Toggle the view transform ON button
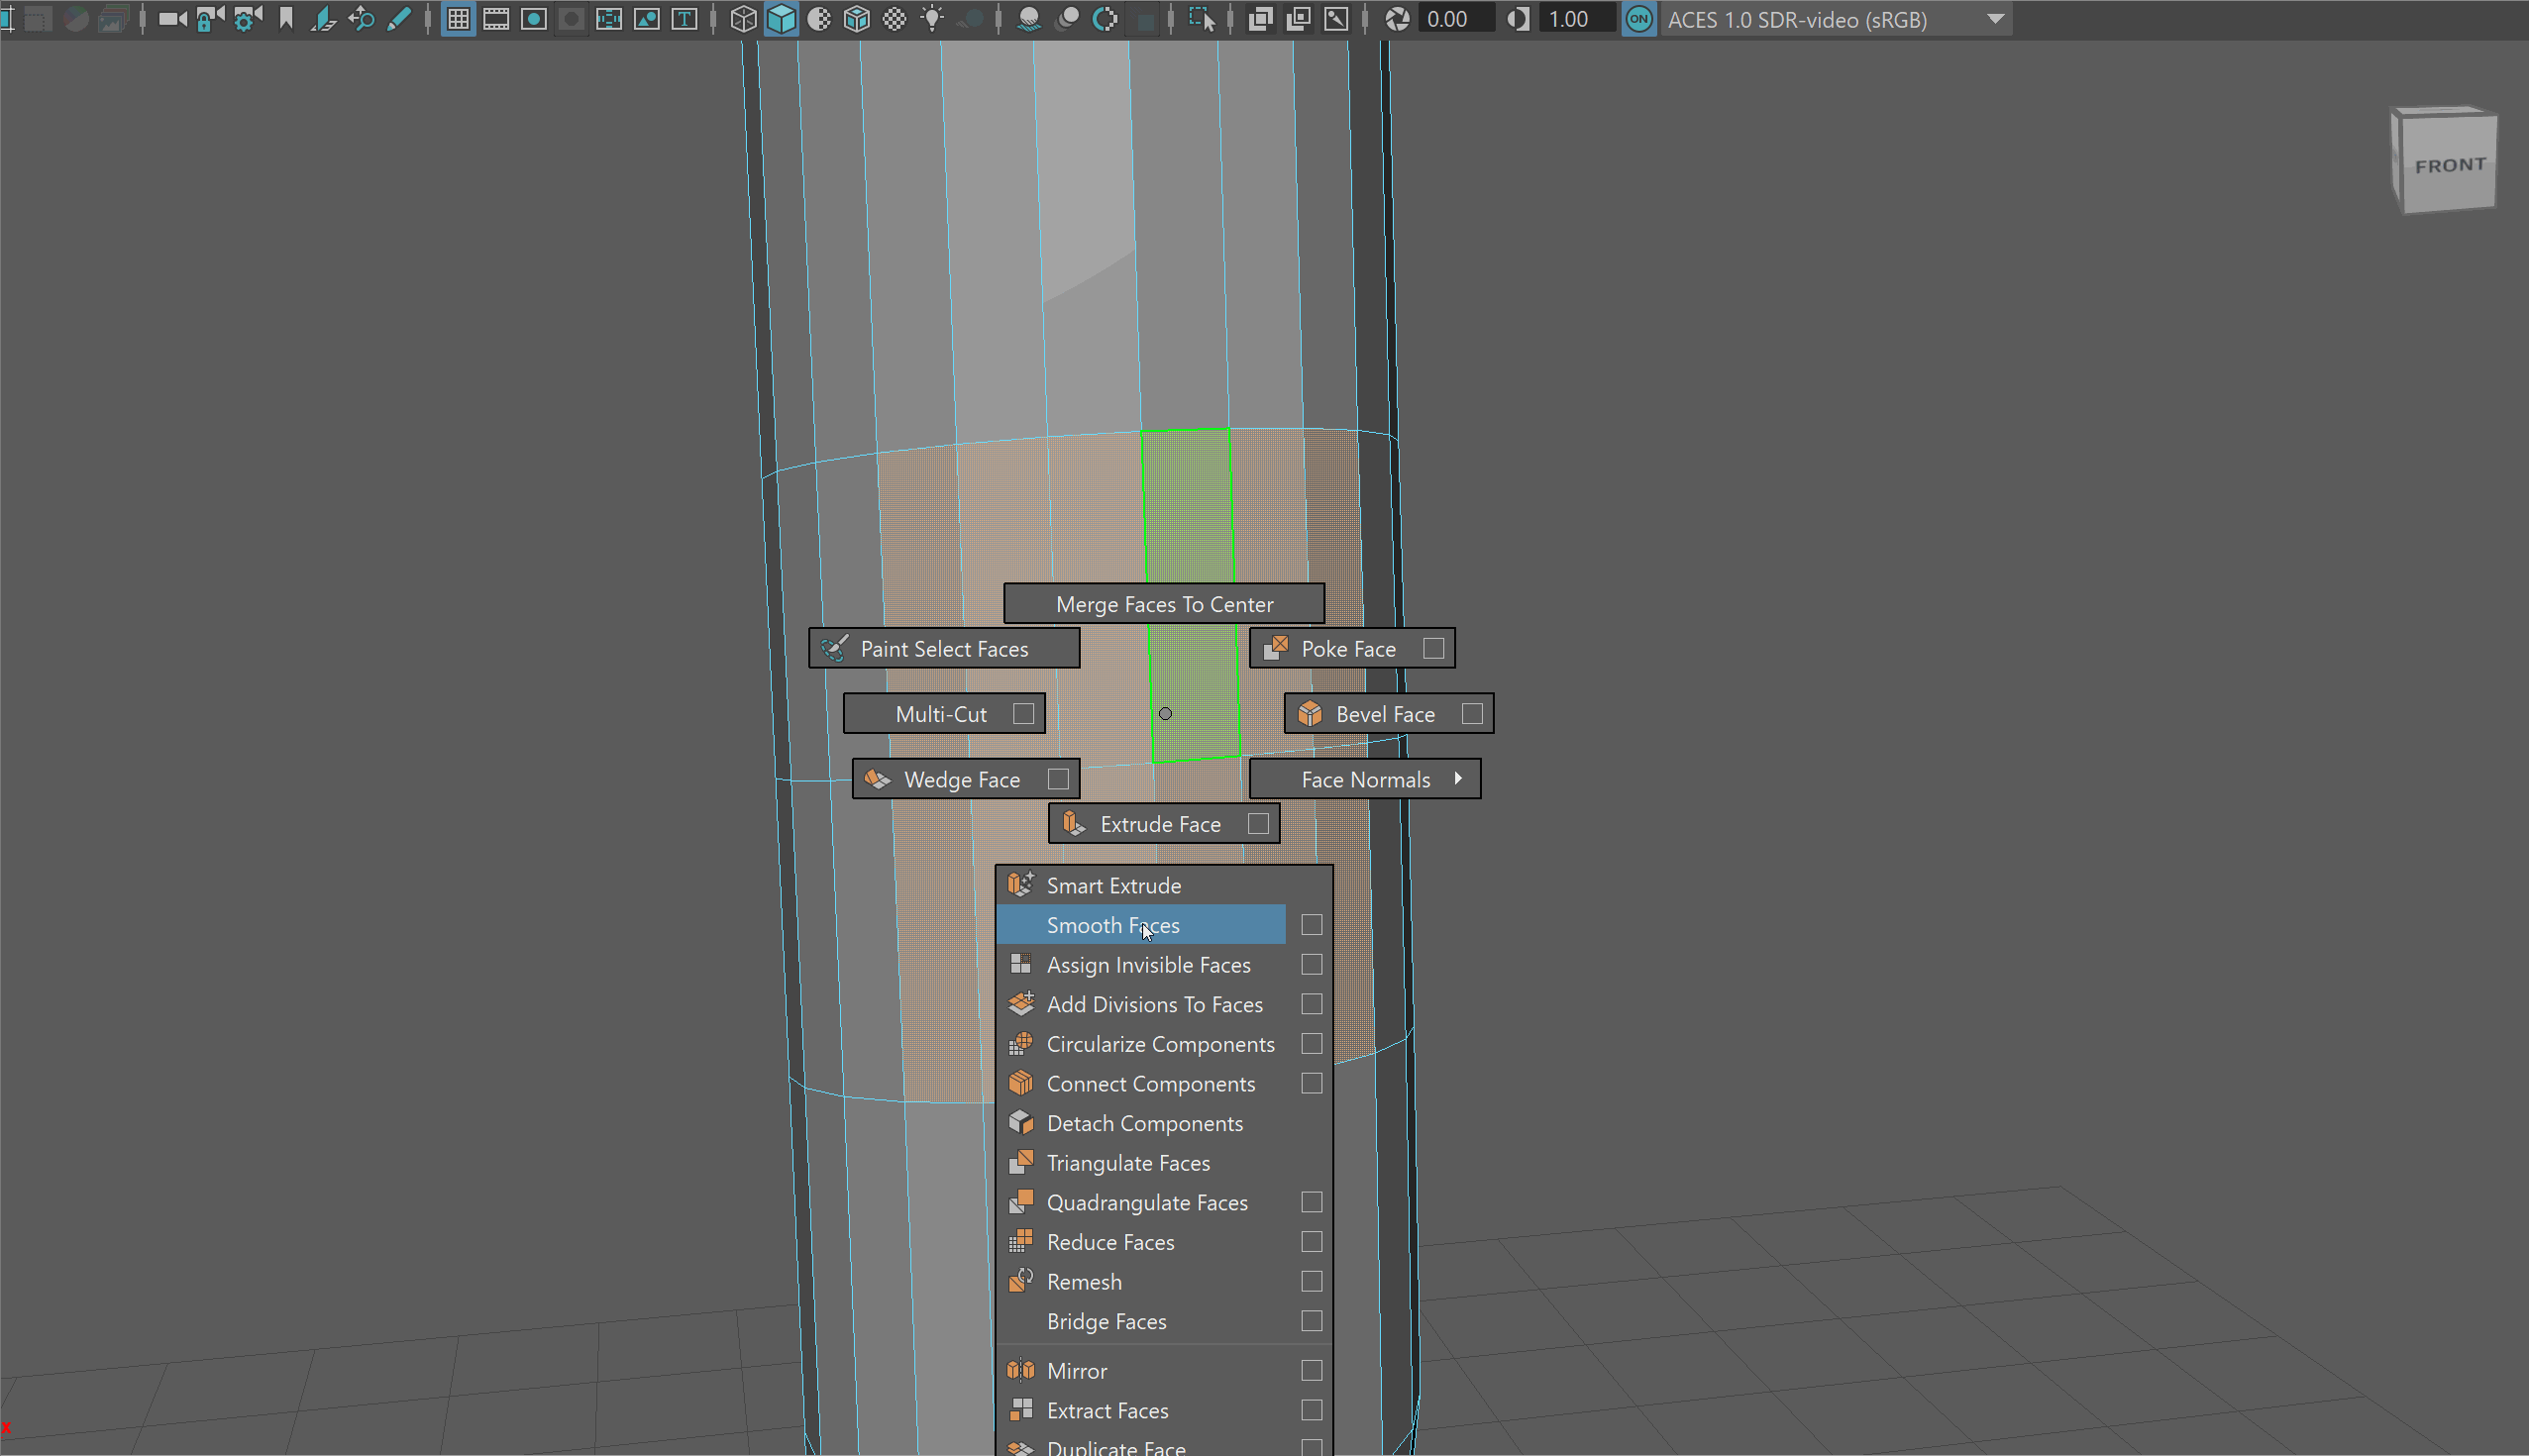The height and width of the screenshot is (1456, 2529). click(1638, 19)
